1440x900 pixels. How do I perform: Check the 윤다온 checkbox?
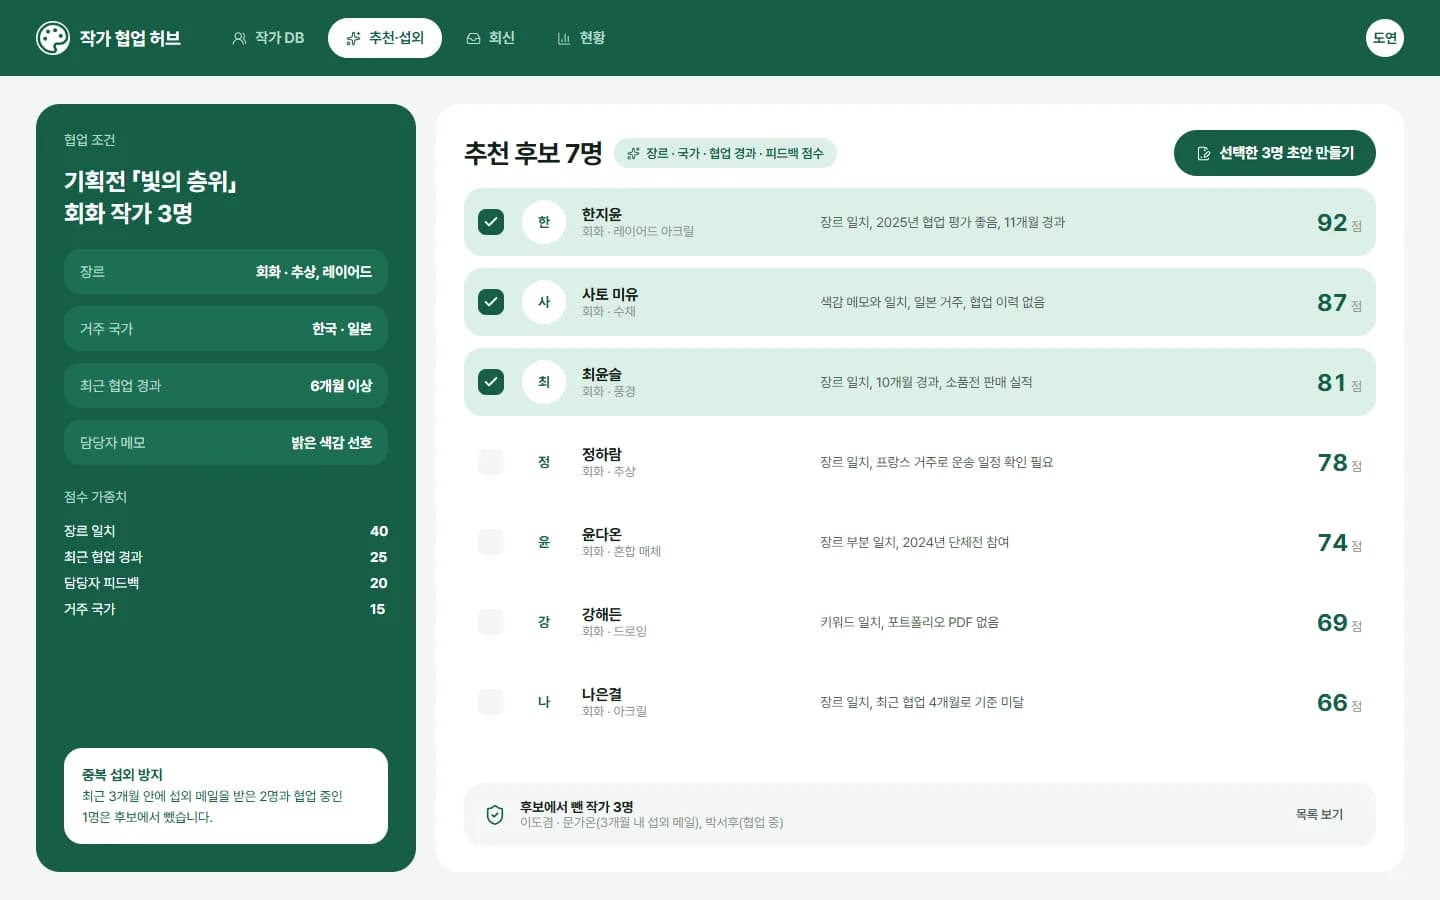(491, 542)
